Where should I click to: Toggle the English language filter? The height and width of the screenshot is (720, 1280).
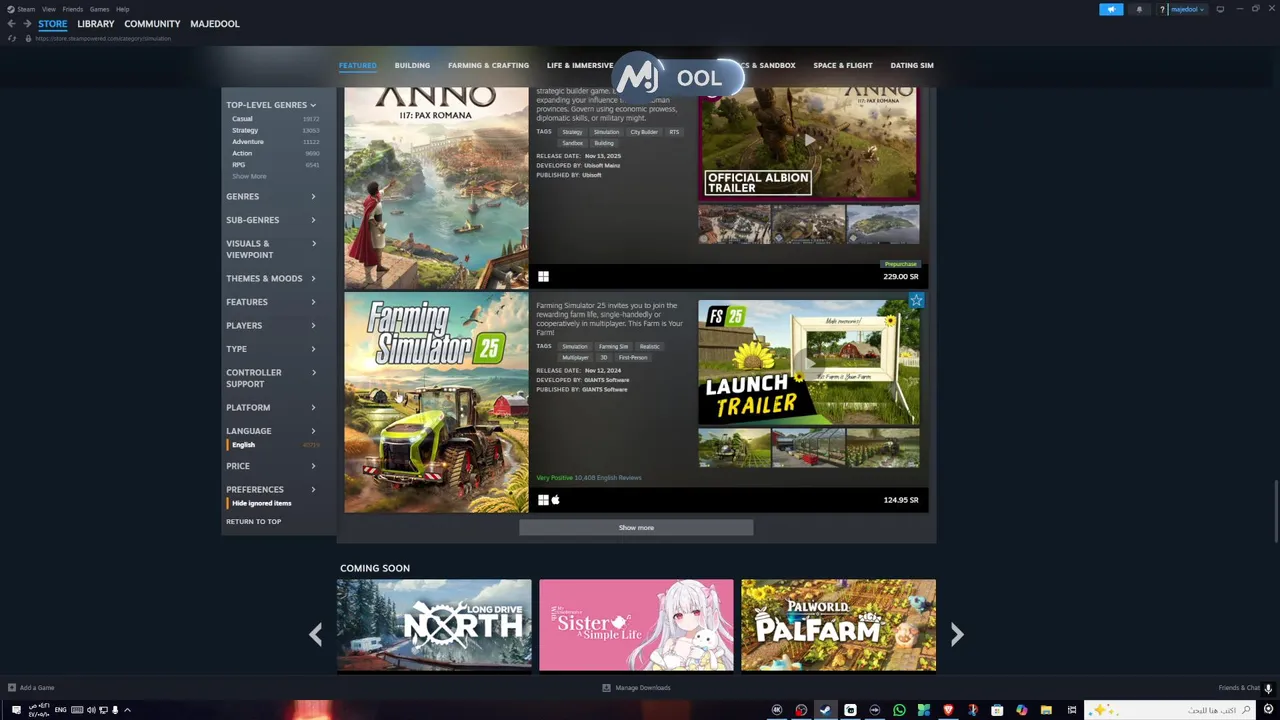point(275,445)
